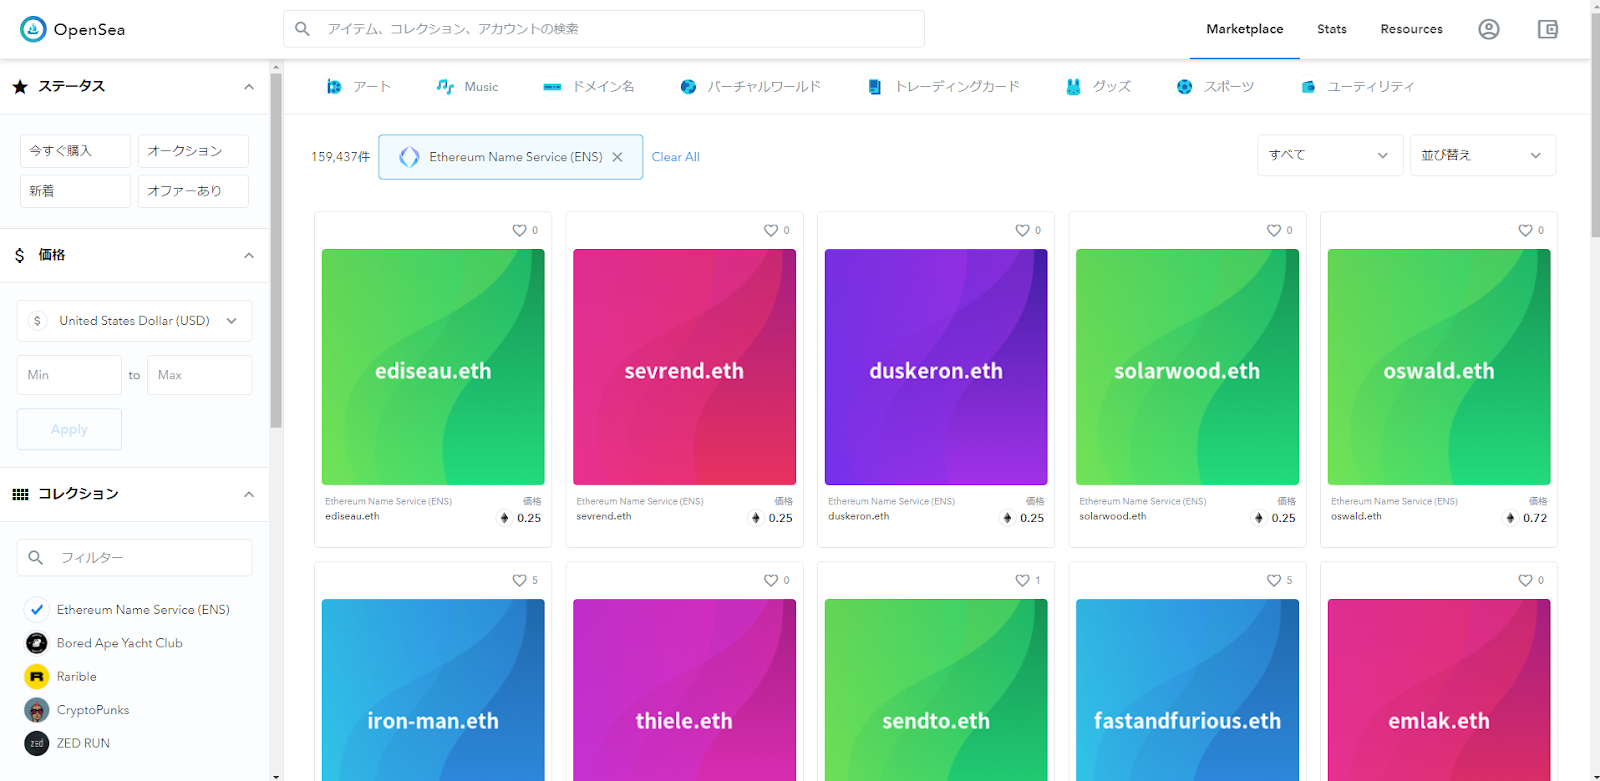Click the バーチャルワールド category icon

pos(688,87)
